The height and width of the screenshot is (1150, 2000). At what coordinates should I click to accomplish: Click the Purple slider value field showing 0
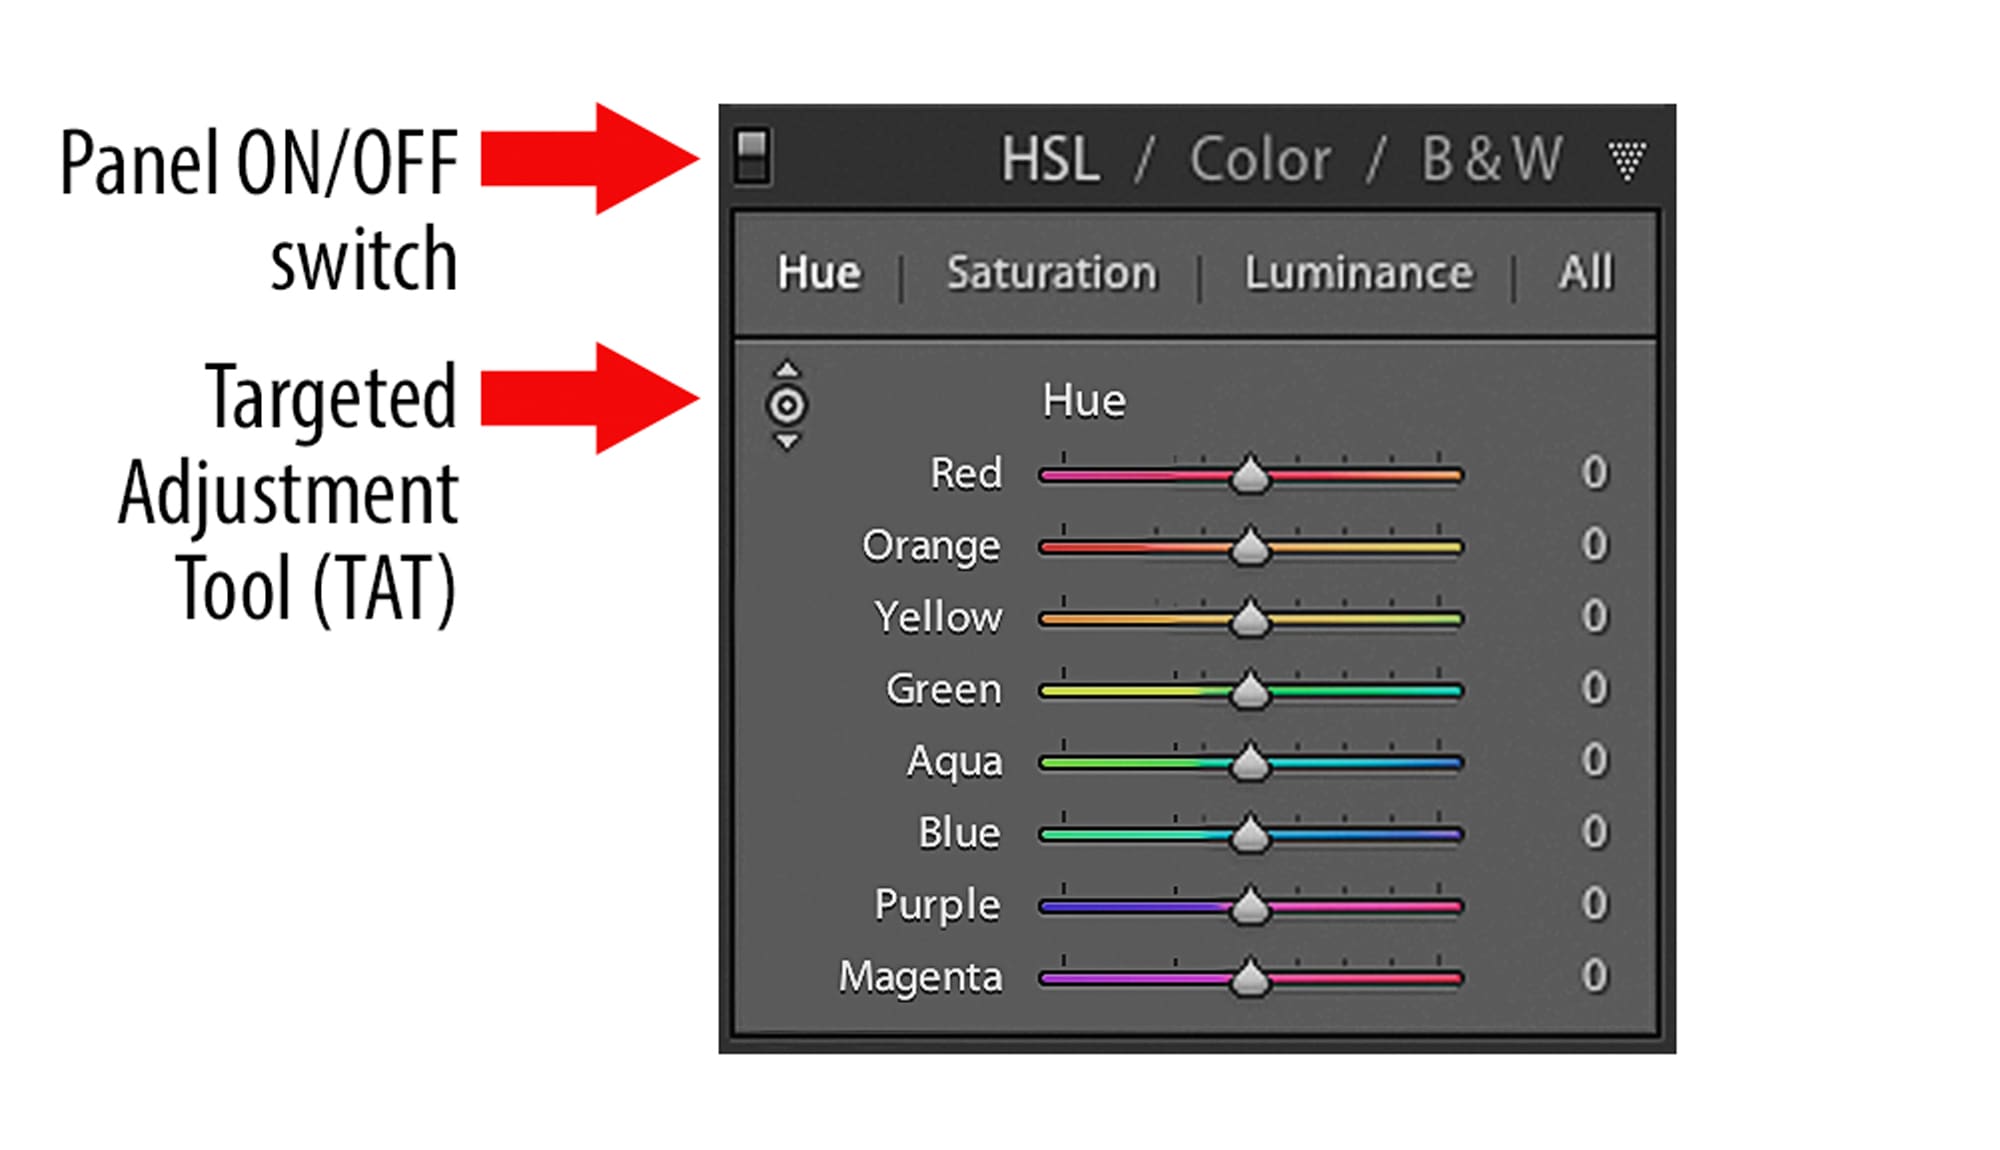coord(1594,905)
